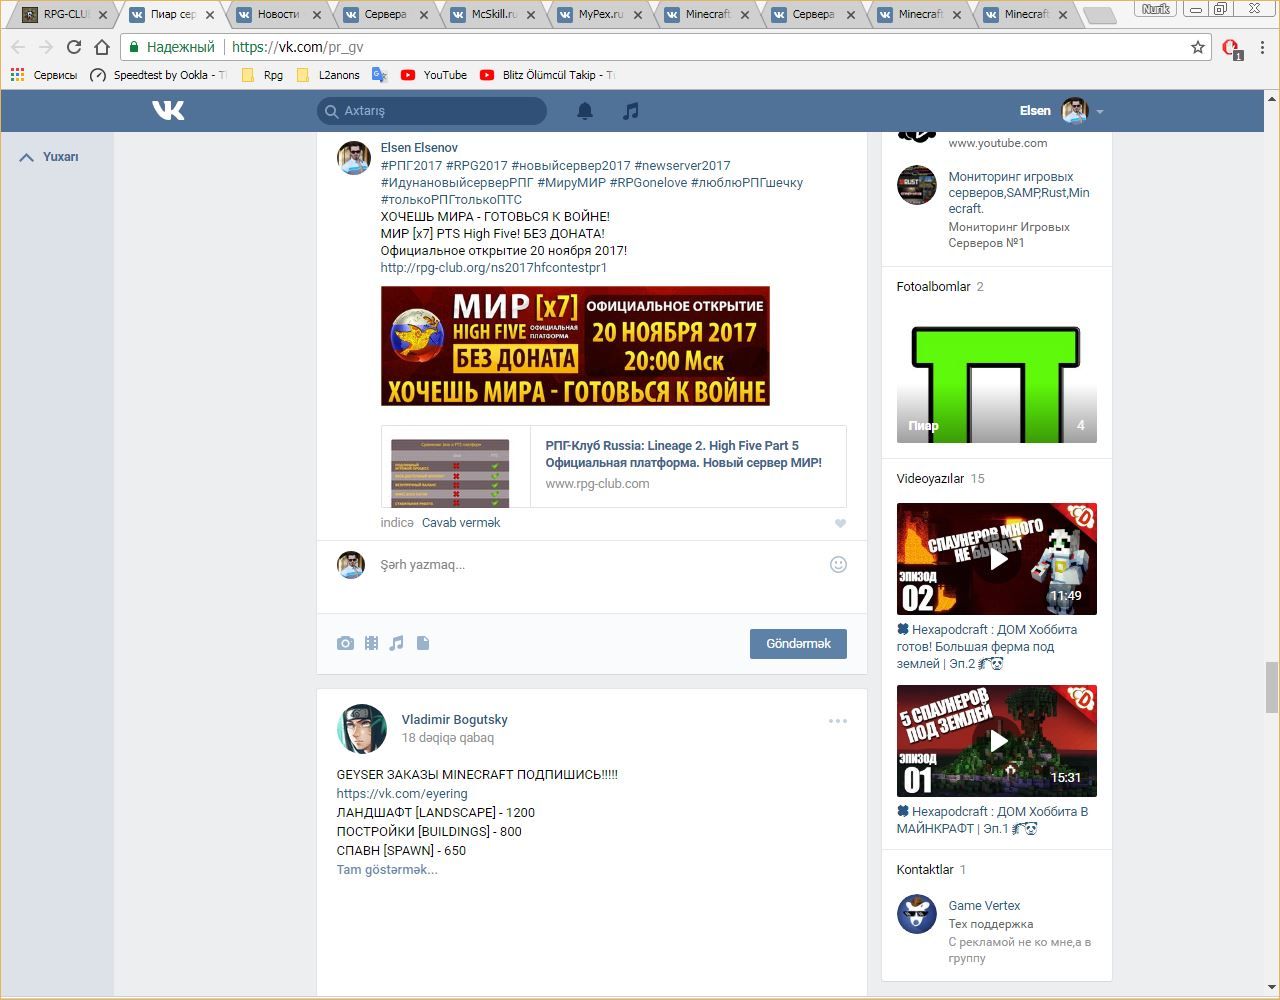Open the Google Translate bookmark icon
This screenshot has height=1000, width=1280.
tap(379, 75)
